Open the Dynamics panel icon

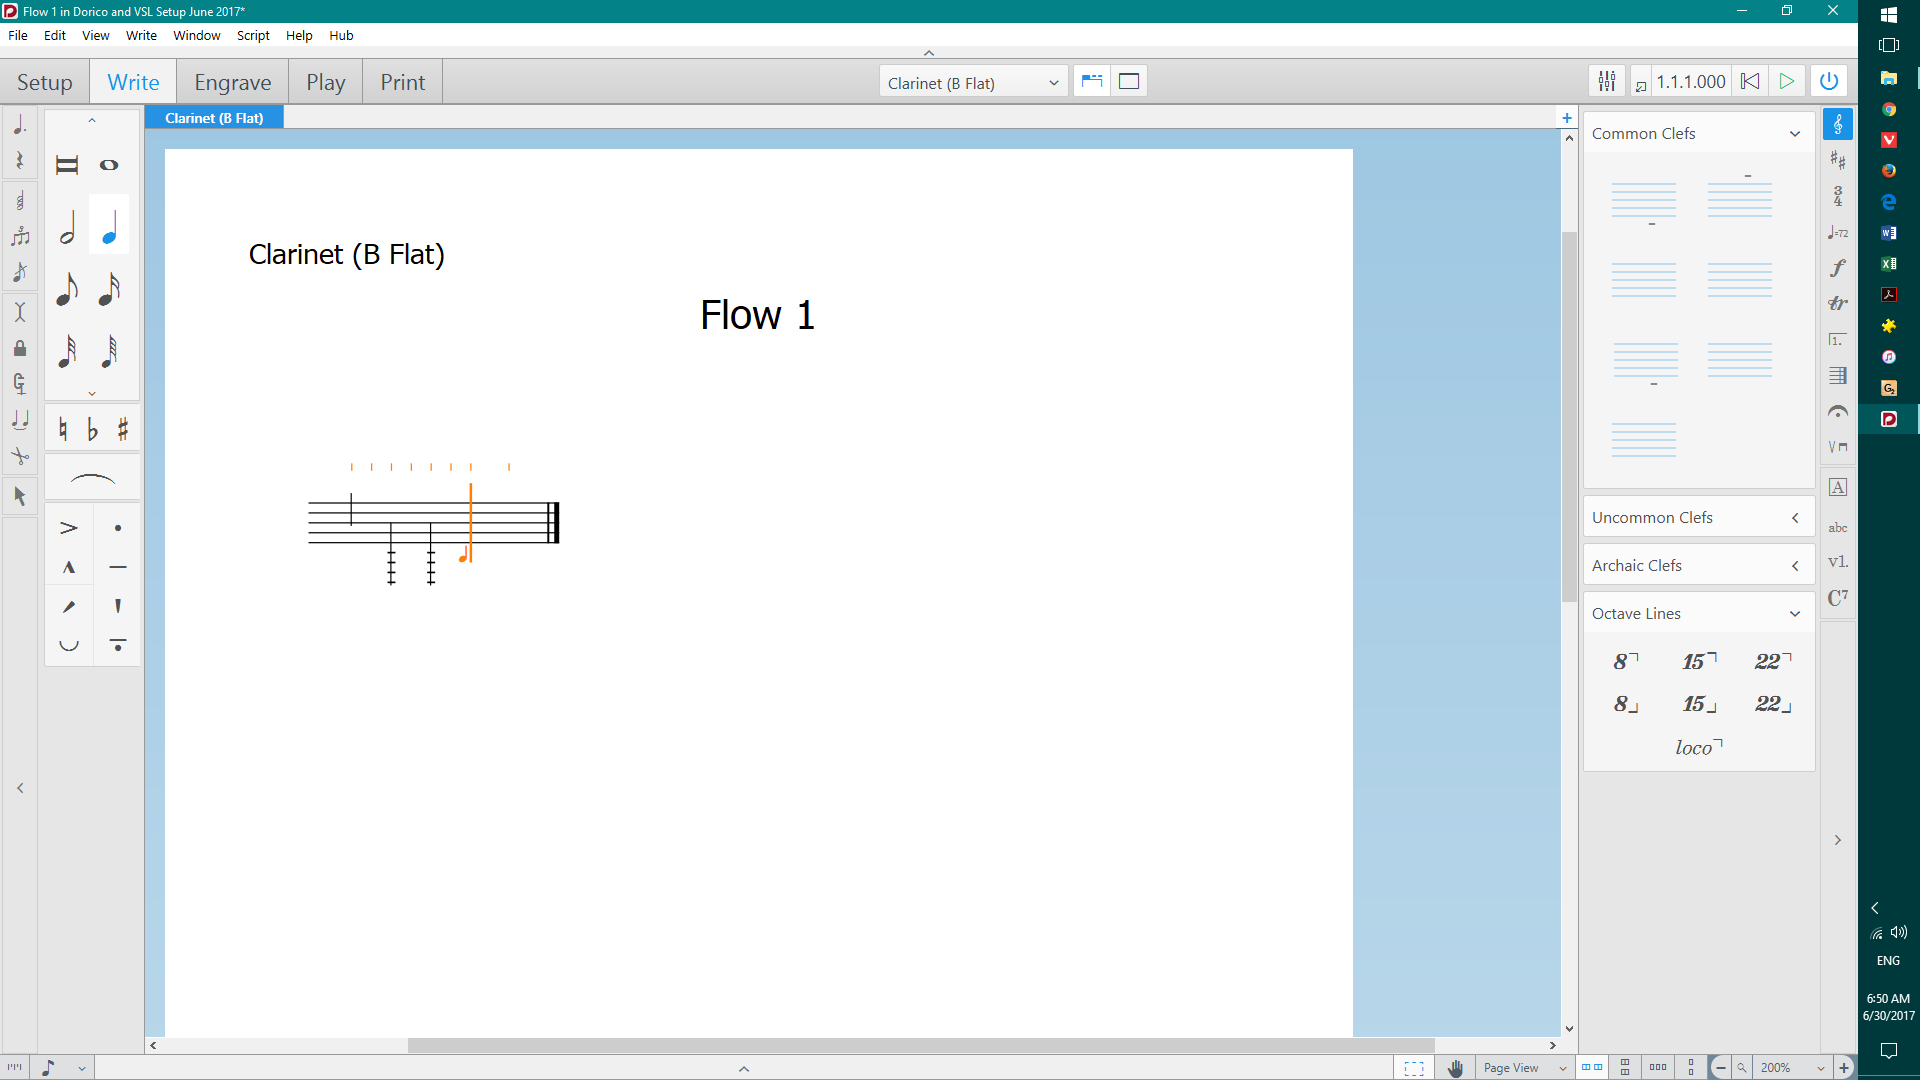(1837, 268)
